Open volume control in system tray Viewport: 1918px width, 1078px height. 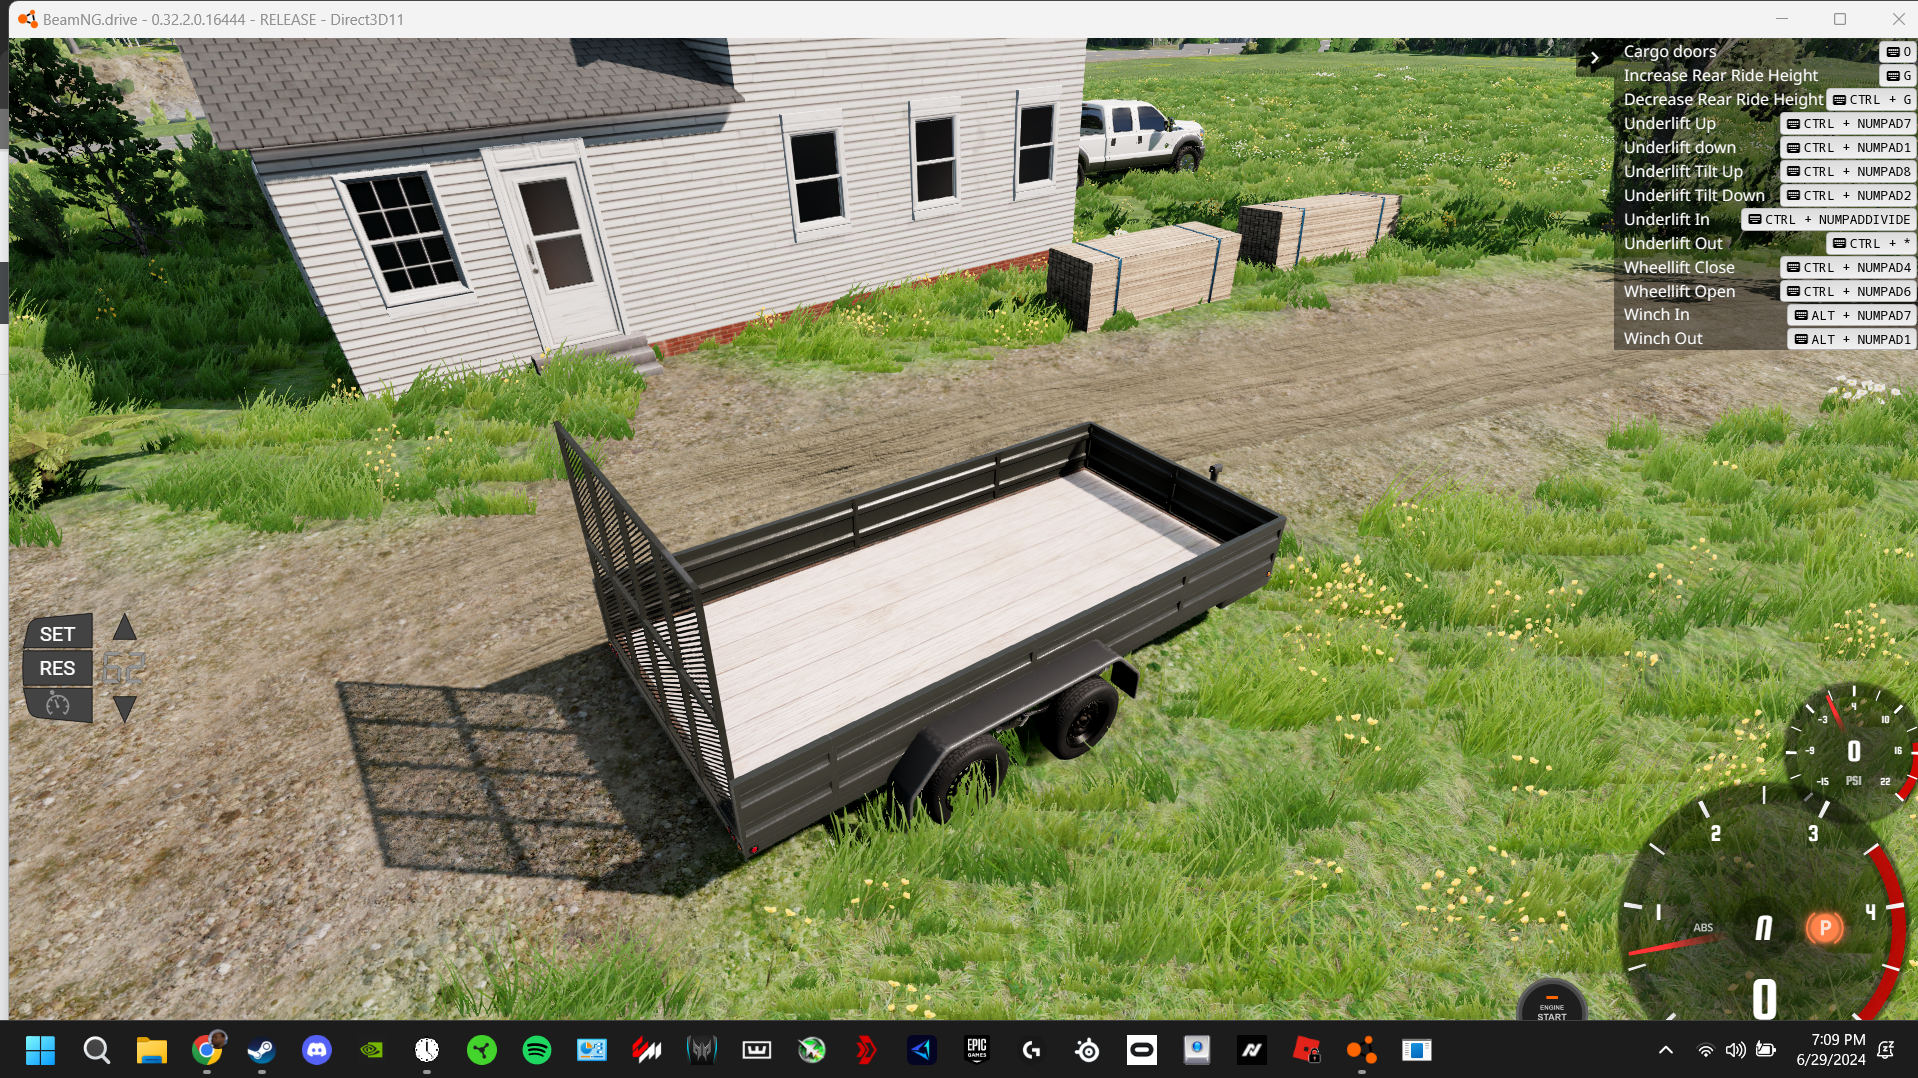[x=1736, y=1050]
